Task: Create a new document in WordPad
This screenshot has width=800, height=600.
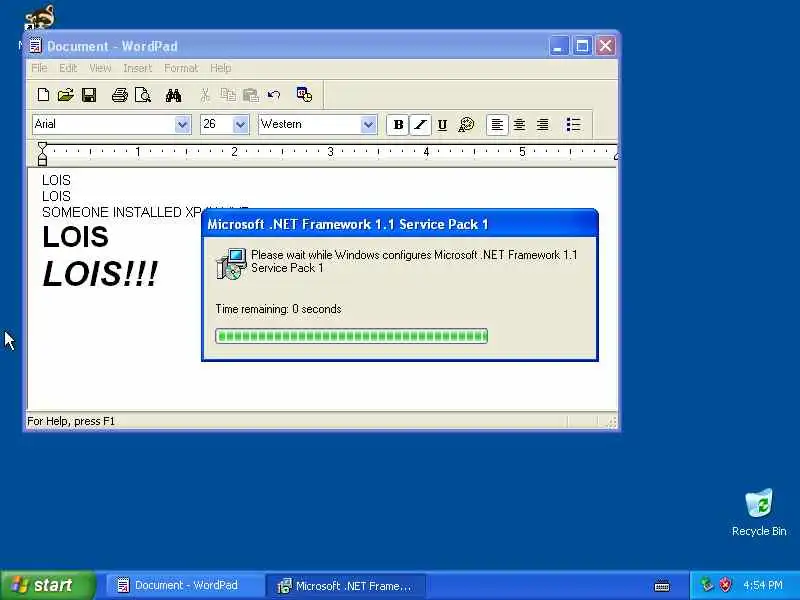Action: coord(43,95)
